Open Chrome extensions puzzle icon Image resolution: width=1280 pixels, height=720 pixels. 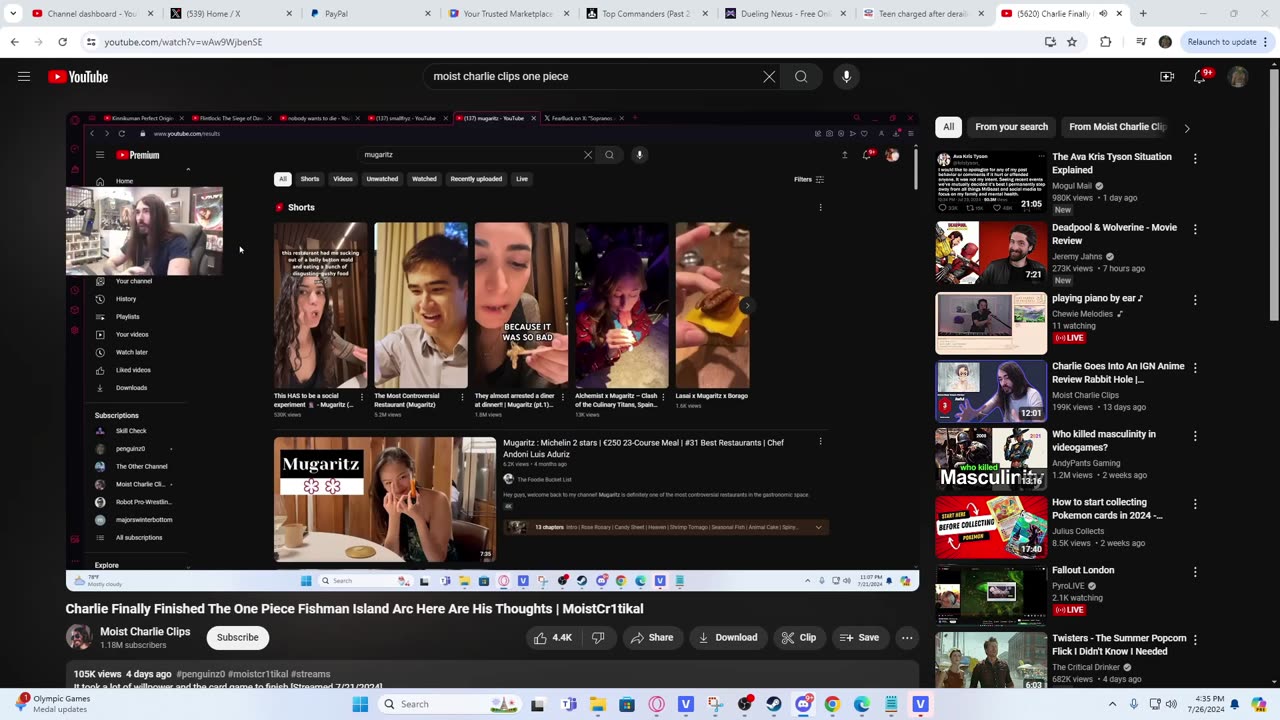1105,42
